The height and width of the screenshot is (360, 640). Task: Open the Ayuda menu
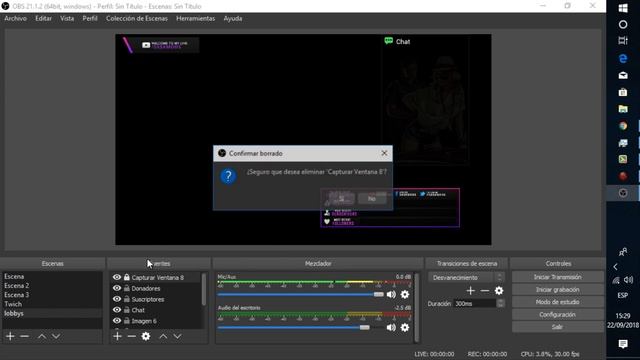pos(233,18)
